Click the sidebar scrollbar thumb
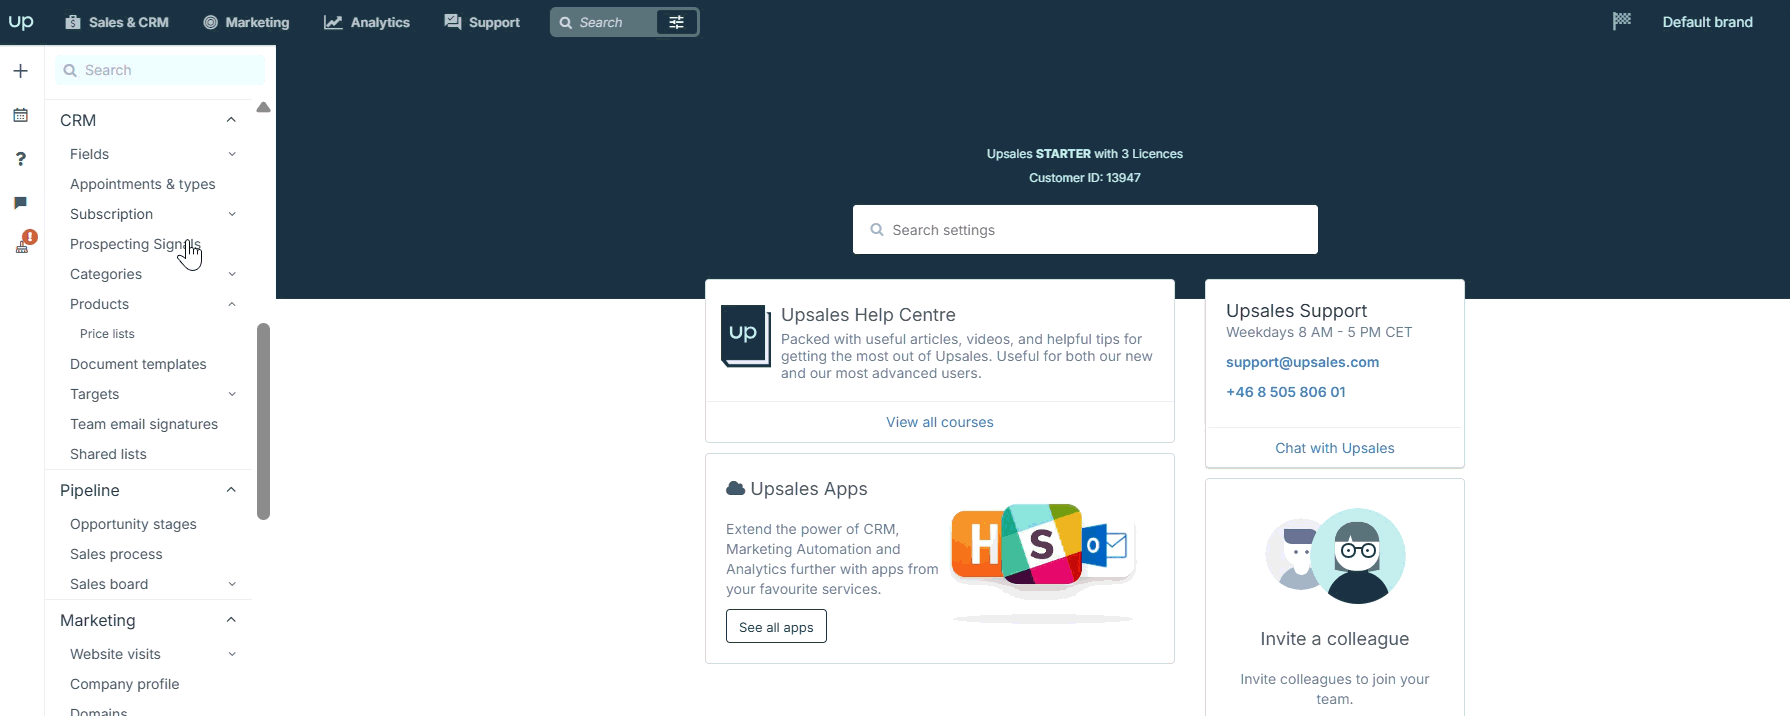The image size is (1790, 716). [263, 421]
